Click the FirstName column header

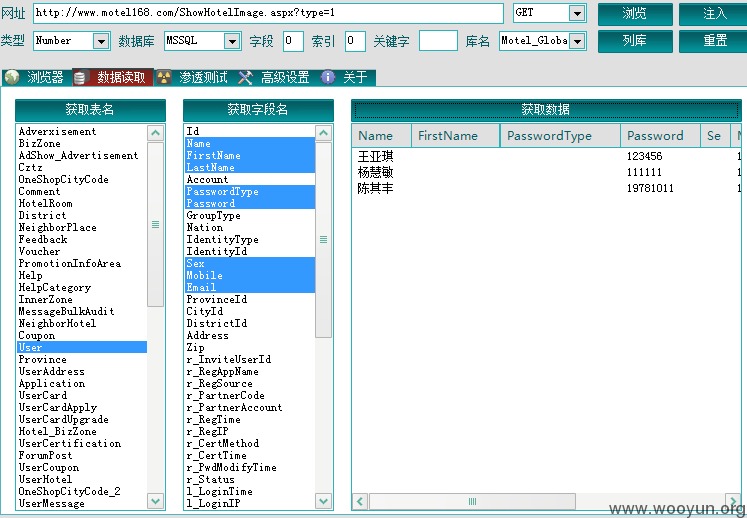click(x=455, y=136)
